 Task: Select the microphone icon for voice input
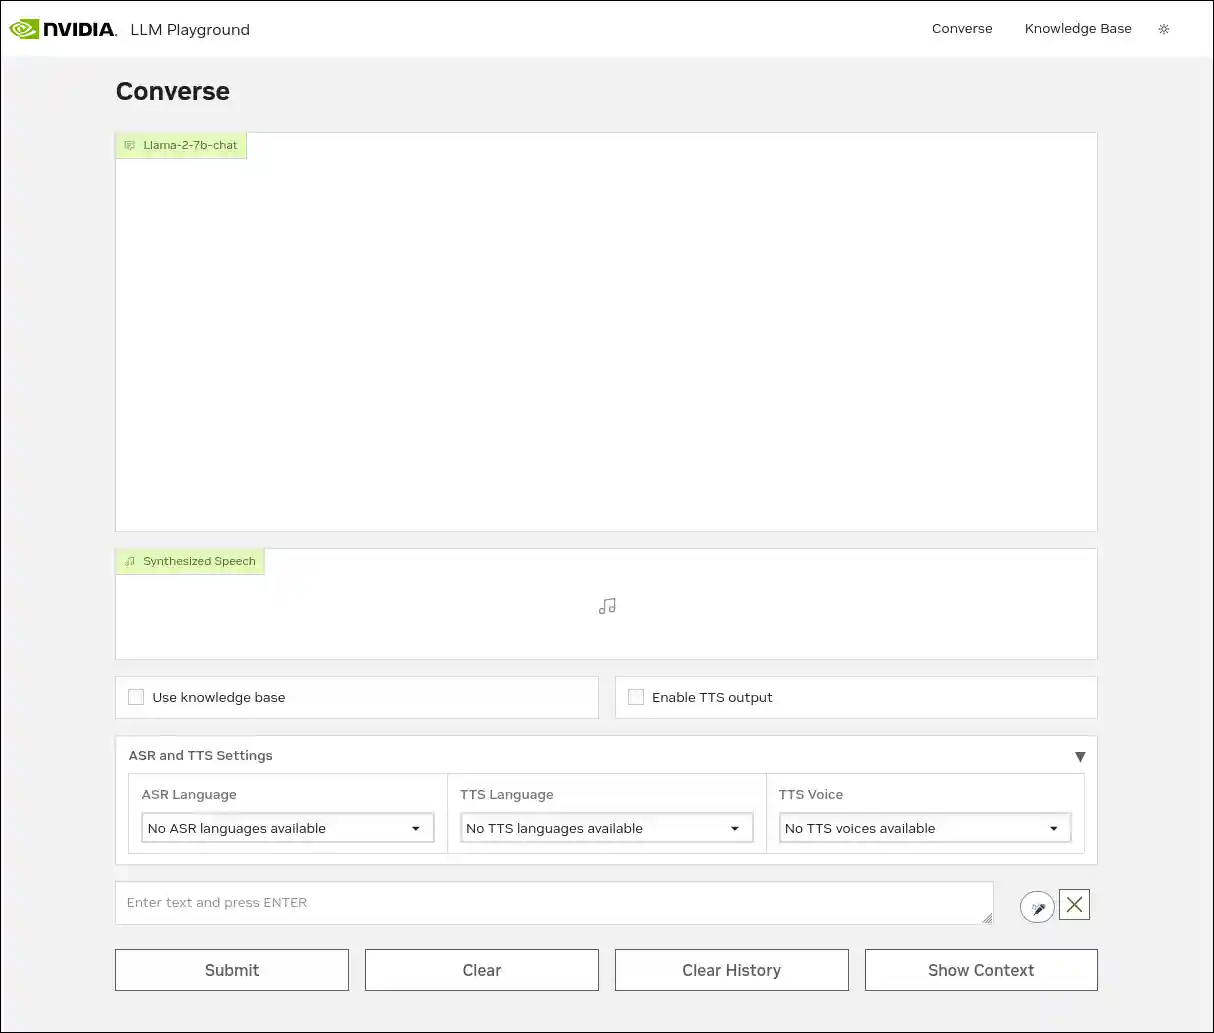(1037, 906)
